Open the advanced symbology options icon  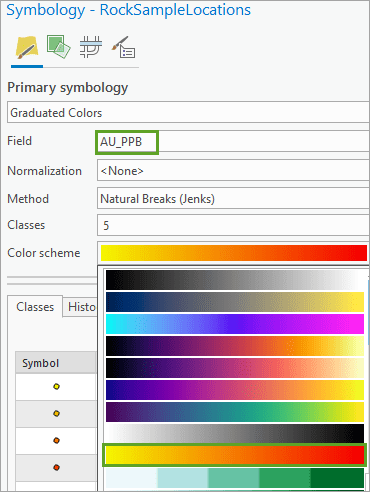pyautogui.click(x=123, y=47)
